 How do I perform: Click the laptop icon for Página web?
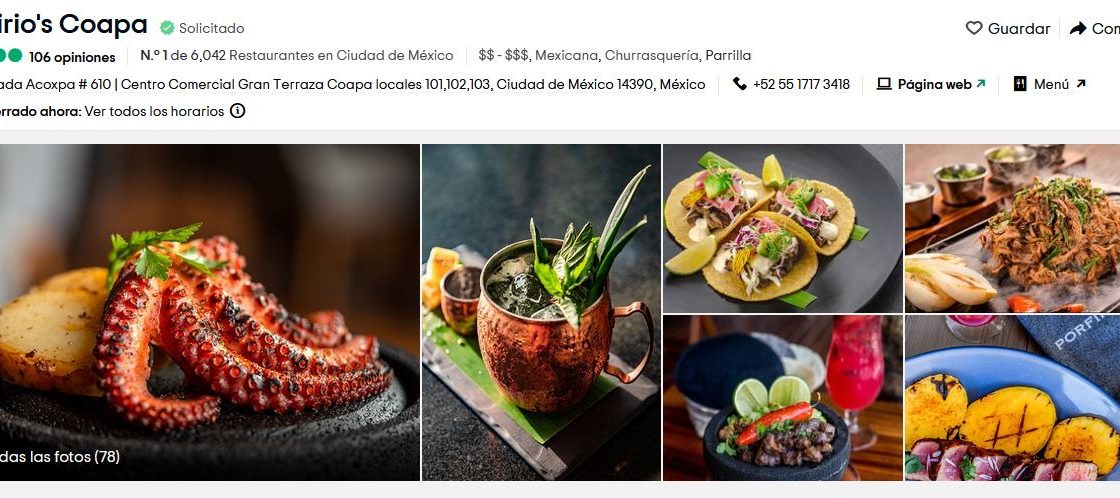click(884, 84)
